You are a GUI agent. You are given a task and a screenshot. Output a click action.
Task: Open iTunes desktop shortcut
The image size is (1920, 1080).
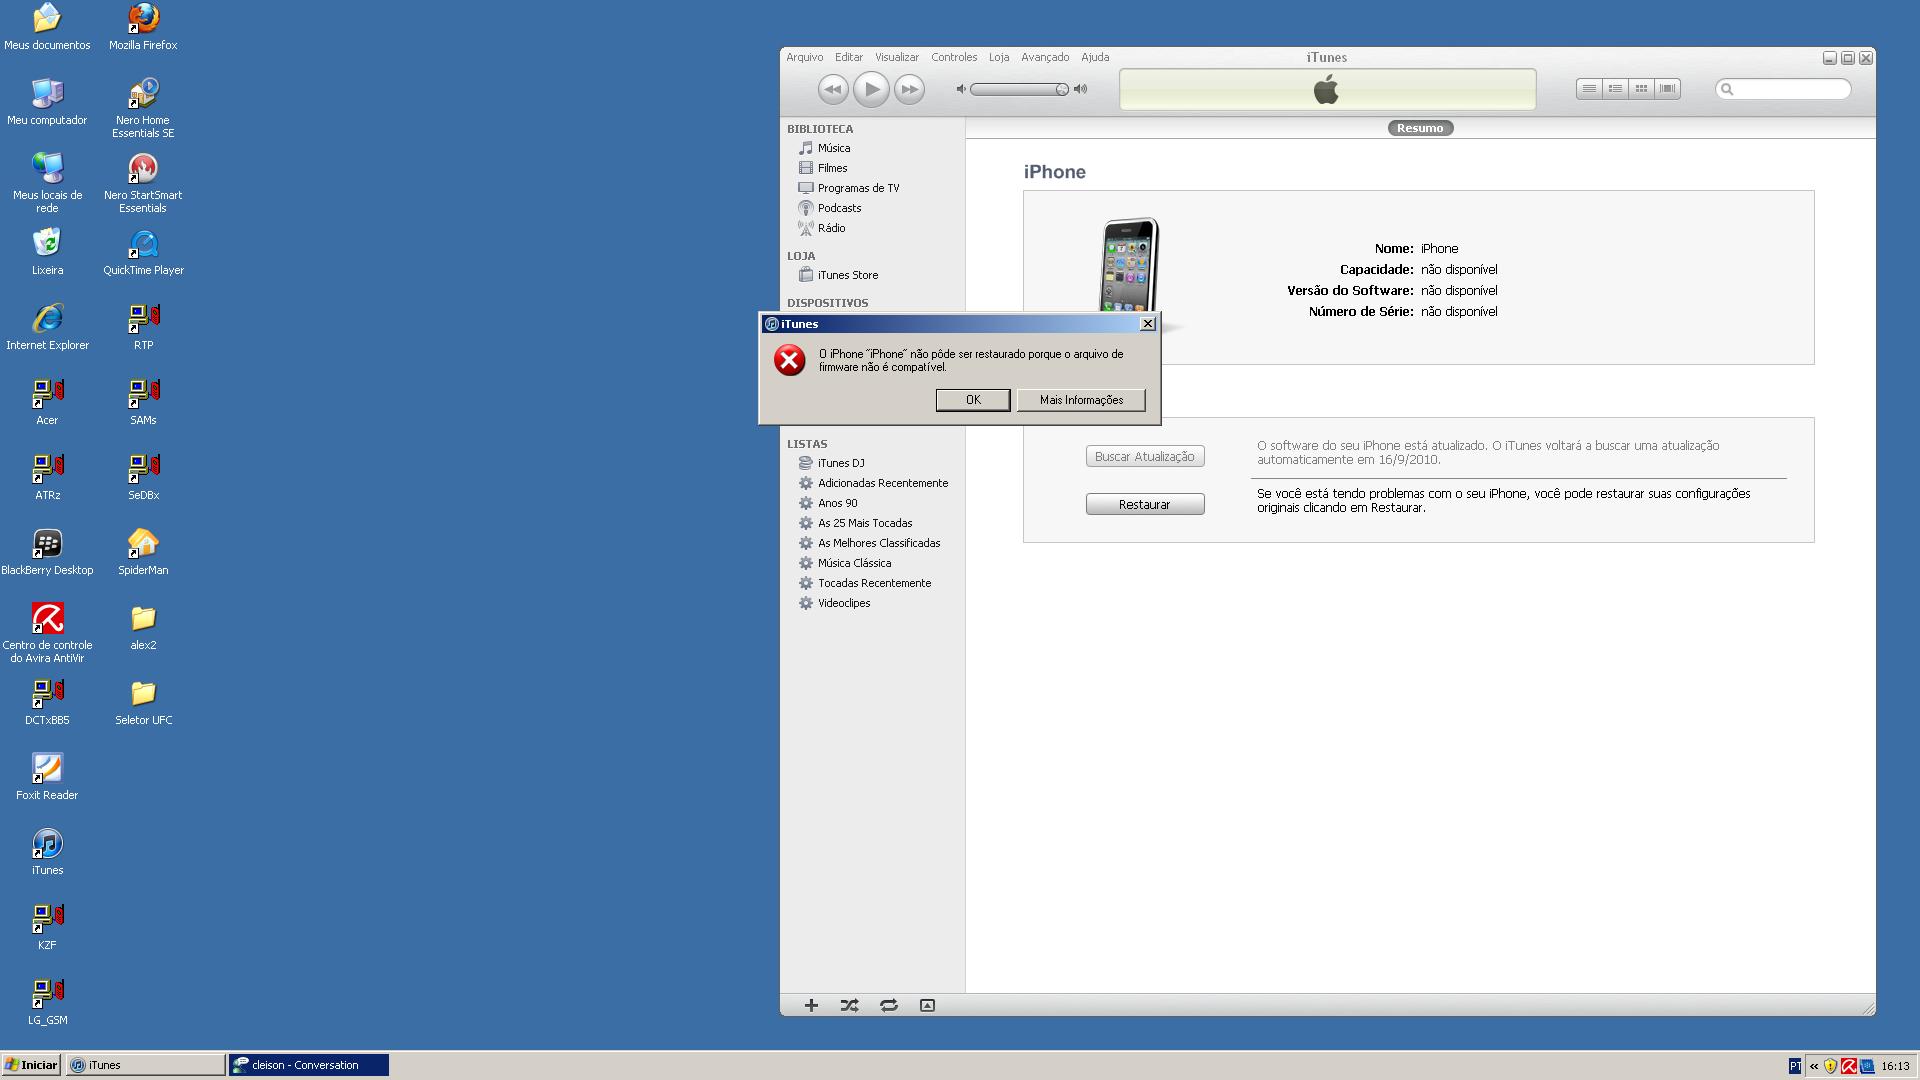coord(47,852)
